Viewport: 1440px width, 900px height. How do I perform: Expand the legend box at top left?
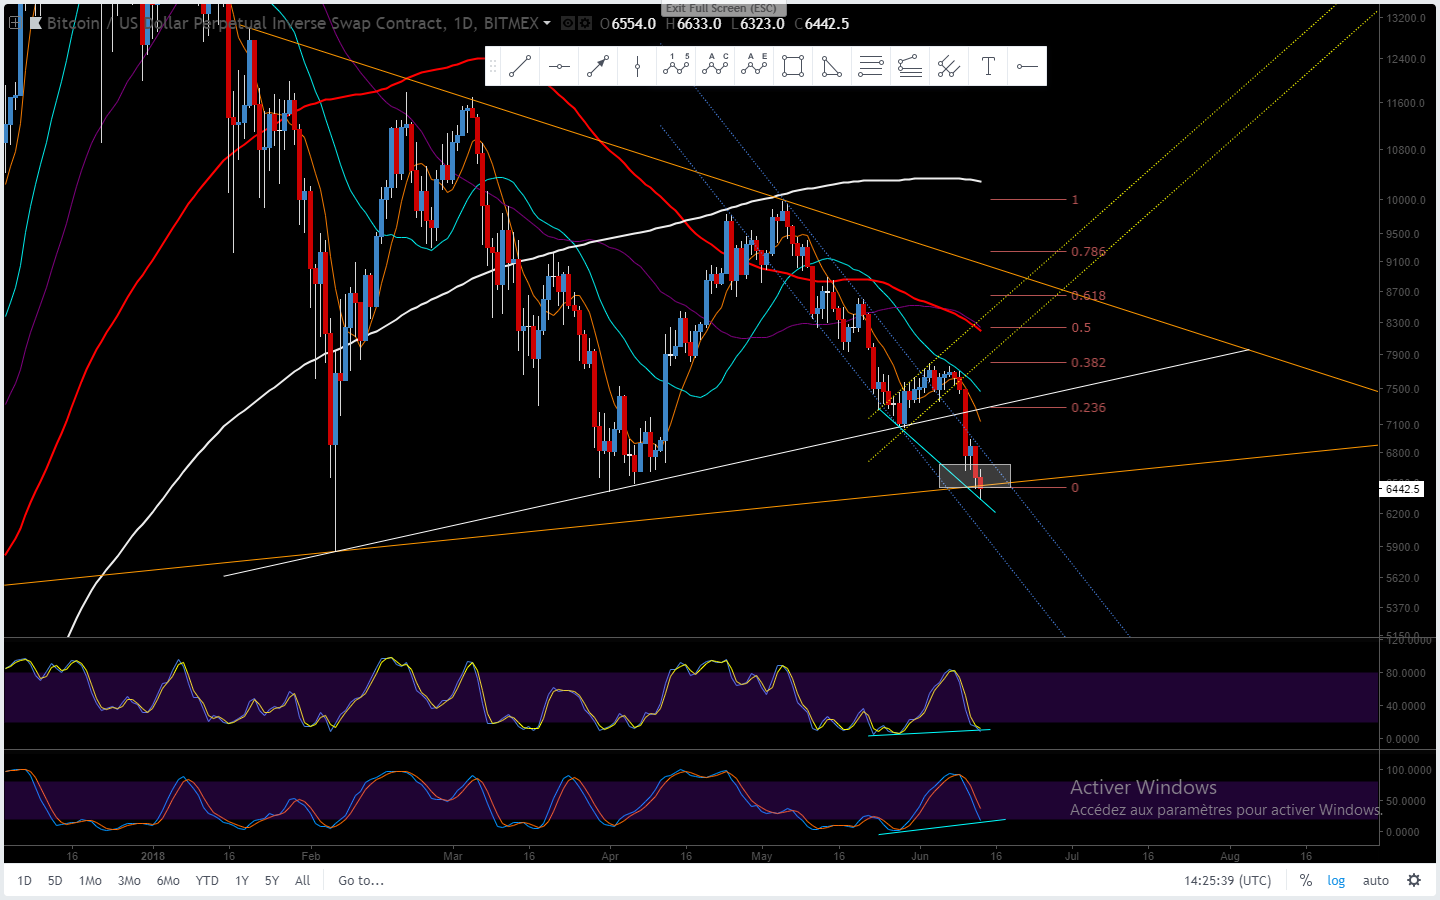14,22
